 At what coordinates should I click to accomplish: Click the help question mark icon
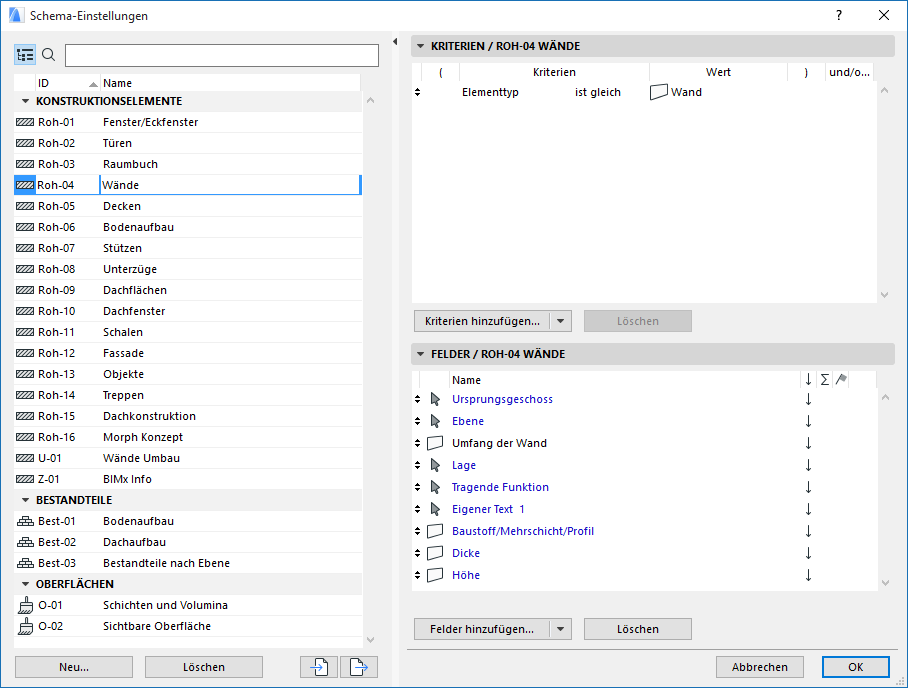click(839, 16)
